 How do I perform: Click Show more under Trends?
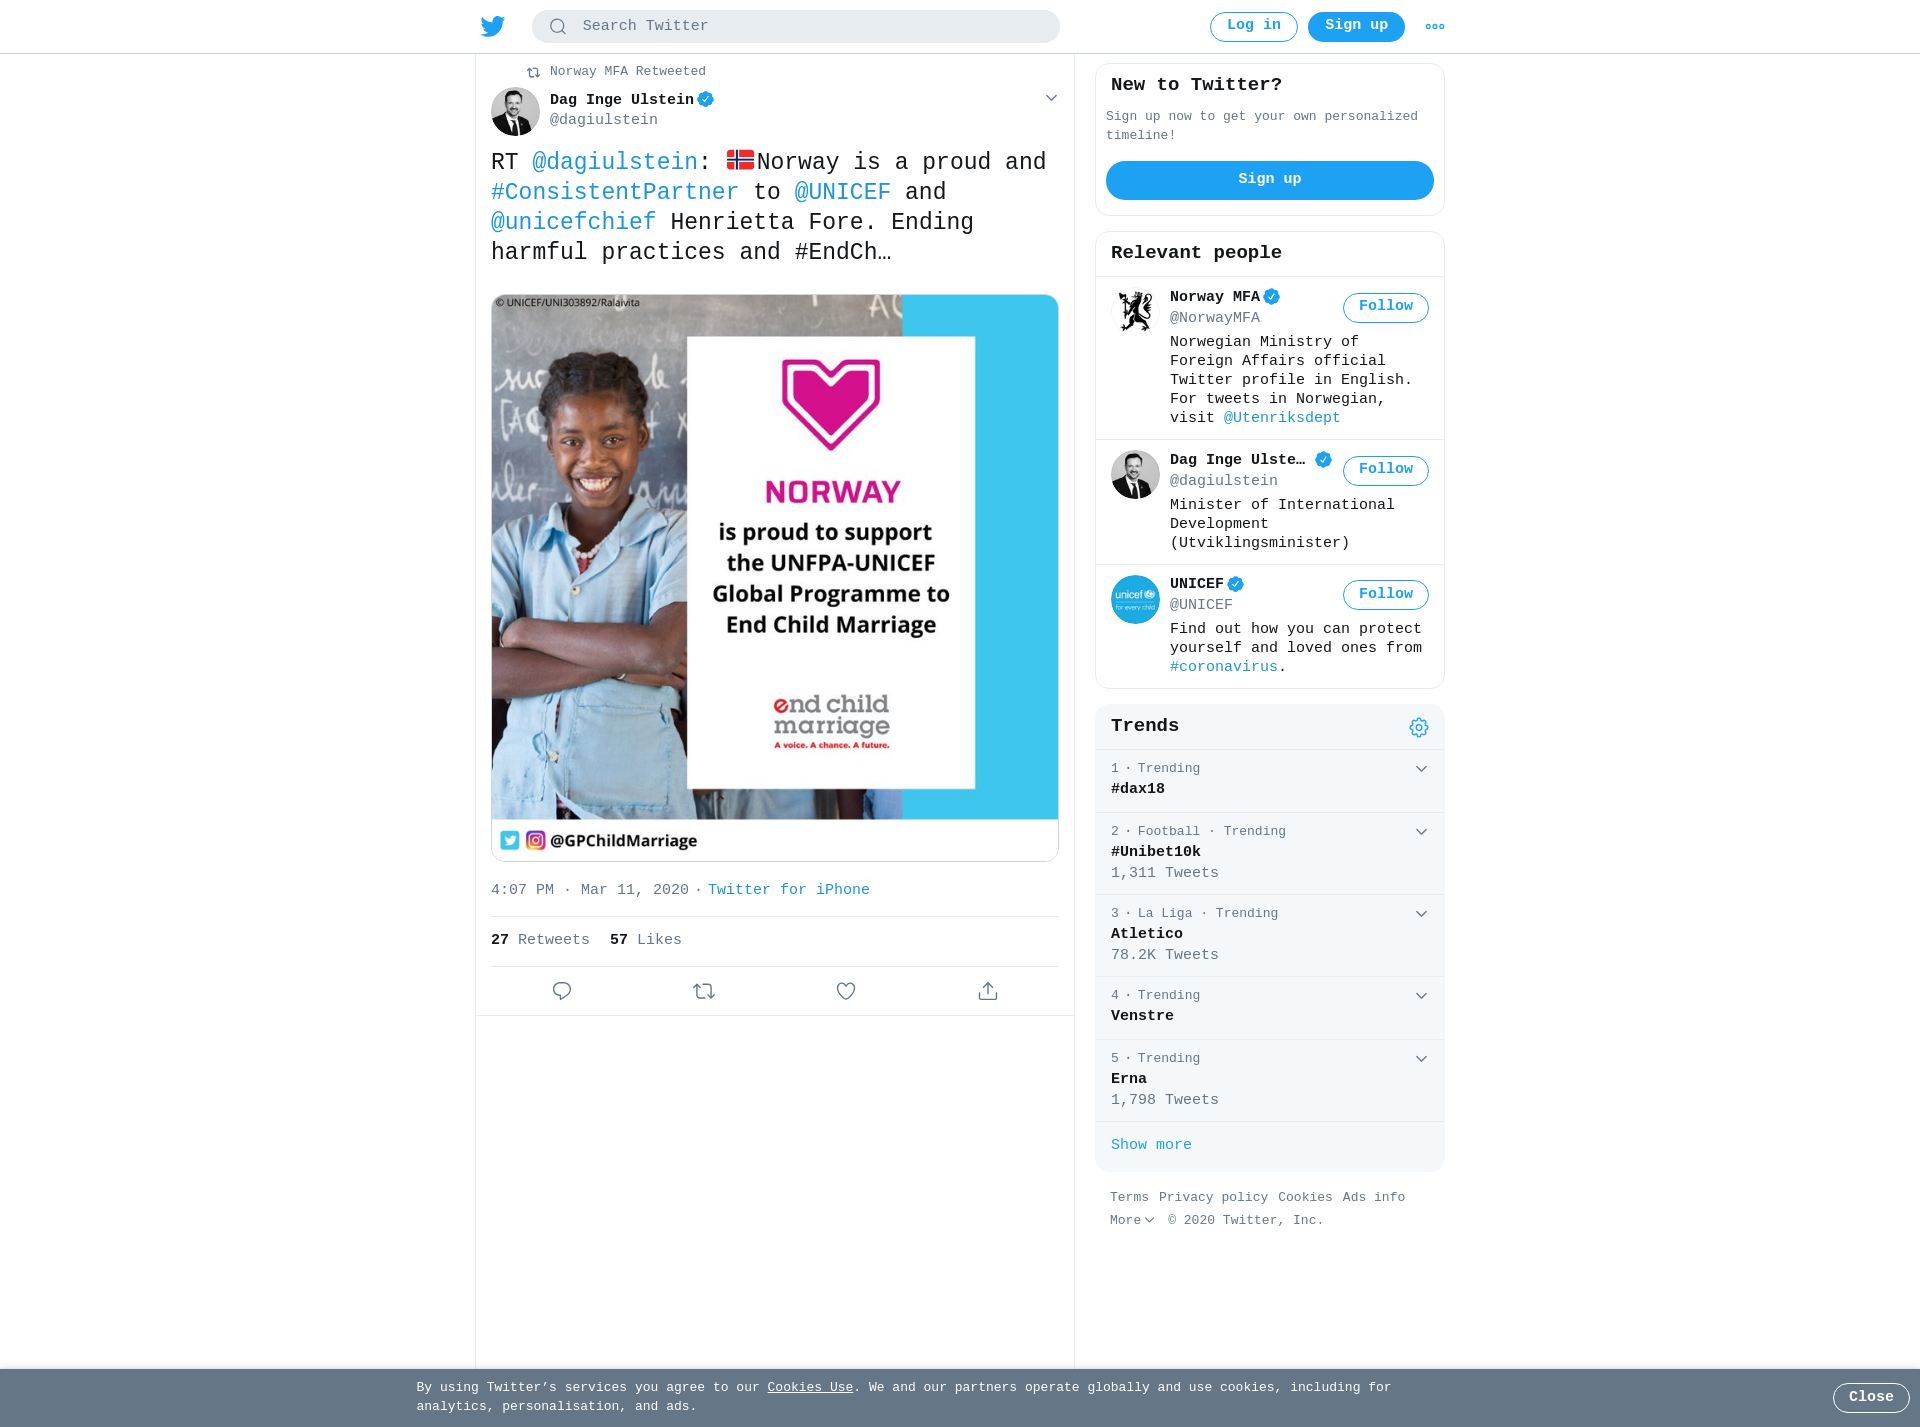coord(1151,1145)
